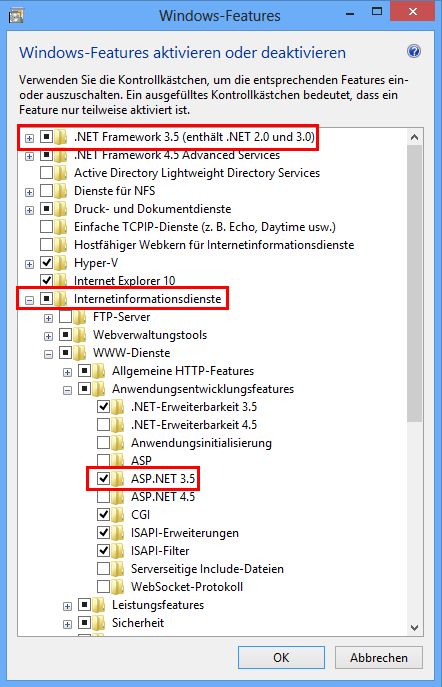442x687 pixels.
Task: Select the Webverwaltungstools label
Action: coord(150,335)
